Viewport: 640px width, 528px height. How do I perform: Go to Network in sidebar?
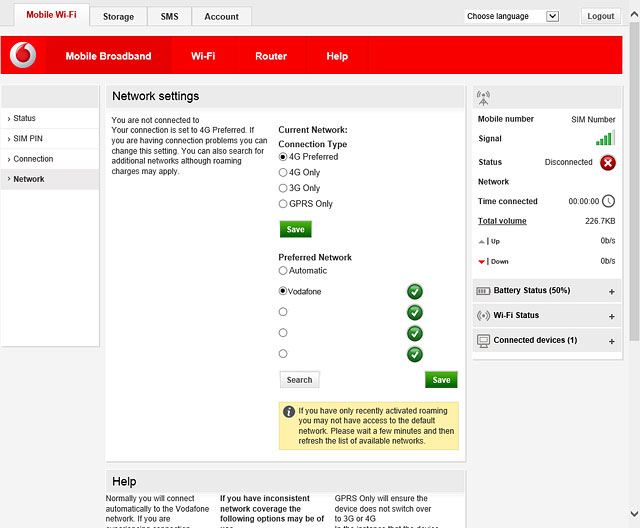[50, 179]
